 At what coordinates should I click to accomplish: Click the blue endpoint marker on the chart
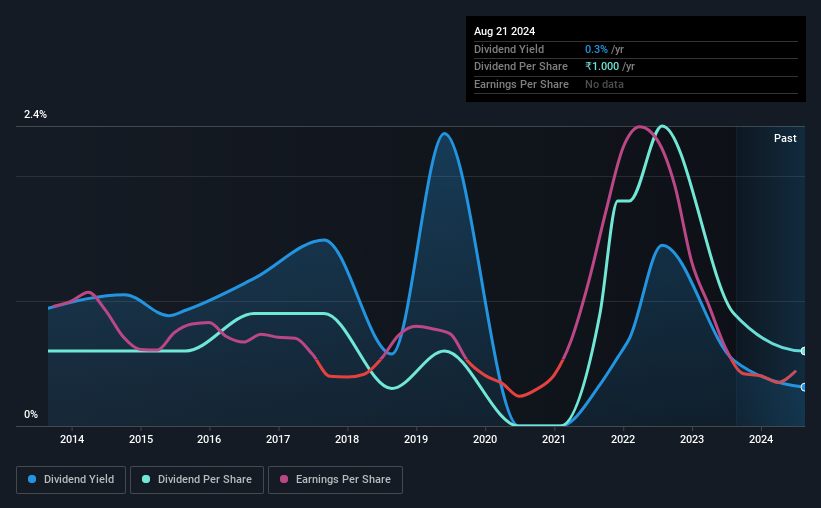(804, 388)
